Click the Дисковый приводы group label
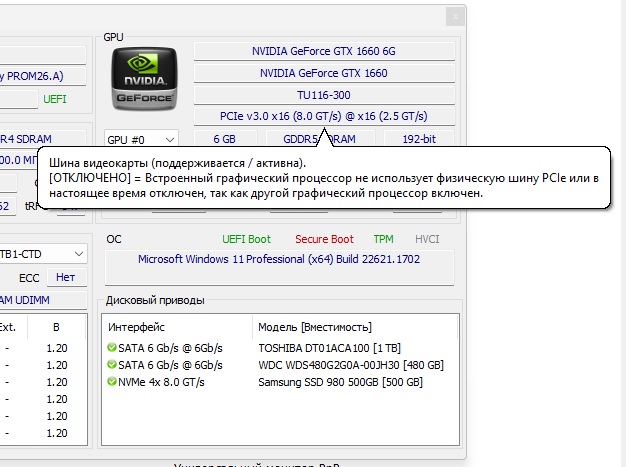Viewport: 626px width, 467px height. tap(155, 300)
